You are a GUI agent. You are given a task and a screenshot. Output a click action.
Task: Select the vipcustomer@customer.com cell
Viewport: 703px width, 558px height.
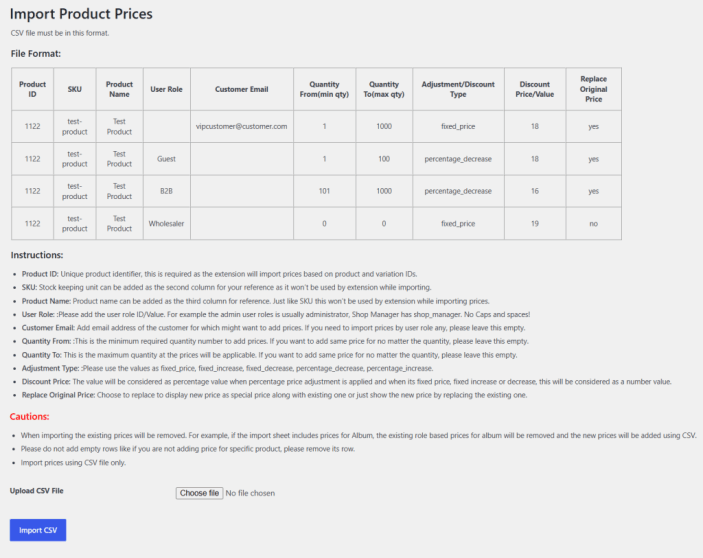(242, 126)
